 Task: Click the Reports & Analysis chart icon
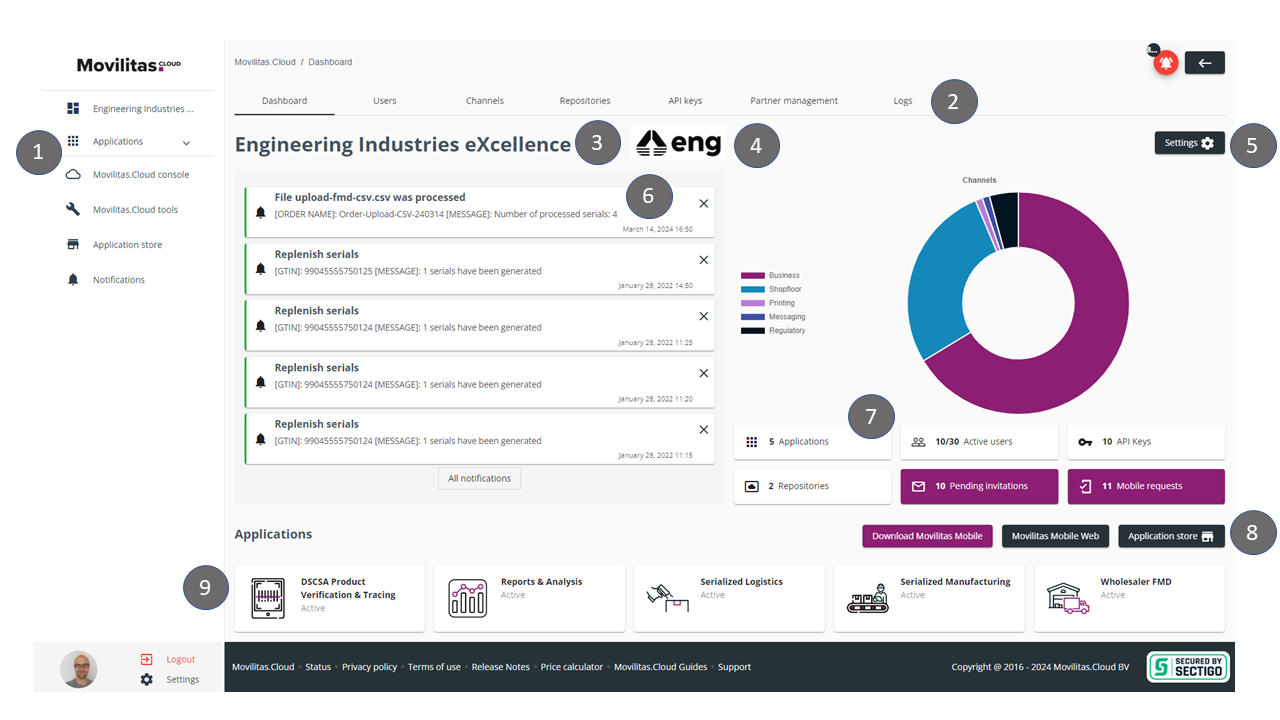(x=467, y=598)
